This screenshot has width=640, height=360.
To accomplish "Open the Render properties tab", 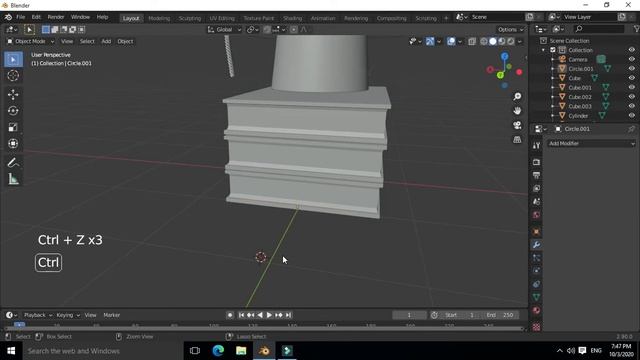I will 536,162.
